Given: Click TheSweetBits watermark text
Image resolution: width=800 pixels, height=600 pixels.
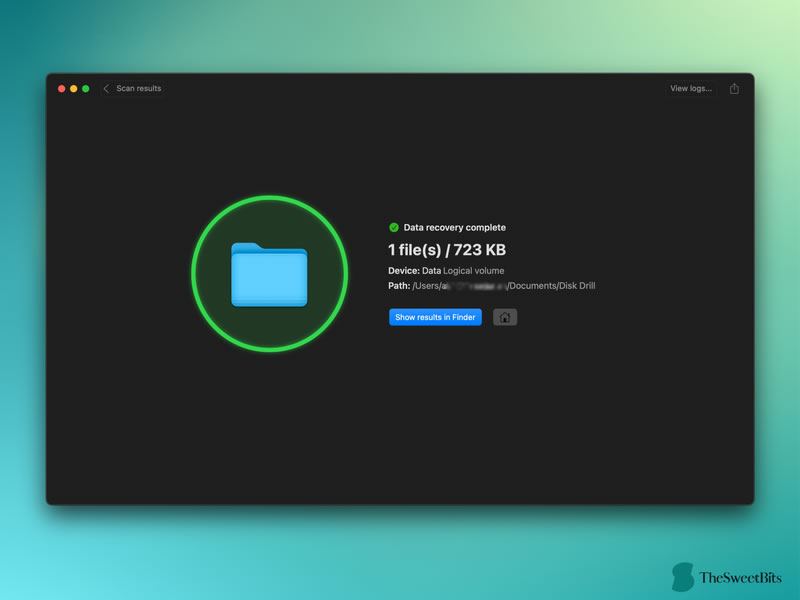Looking at the screenshot, I should (x=740, y=578).
